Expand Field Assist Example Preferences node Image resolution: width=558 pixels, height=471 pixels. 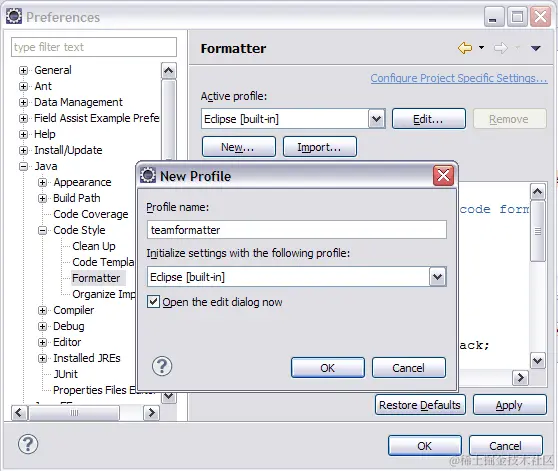coord(23,118)
